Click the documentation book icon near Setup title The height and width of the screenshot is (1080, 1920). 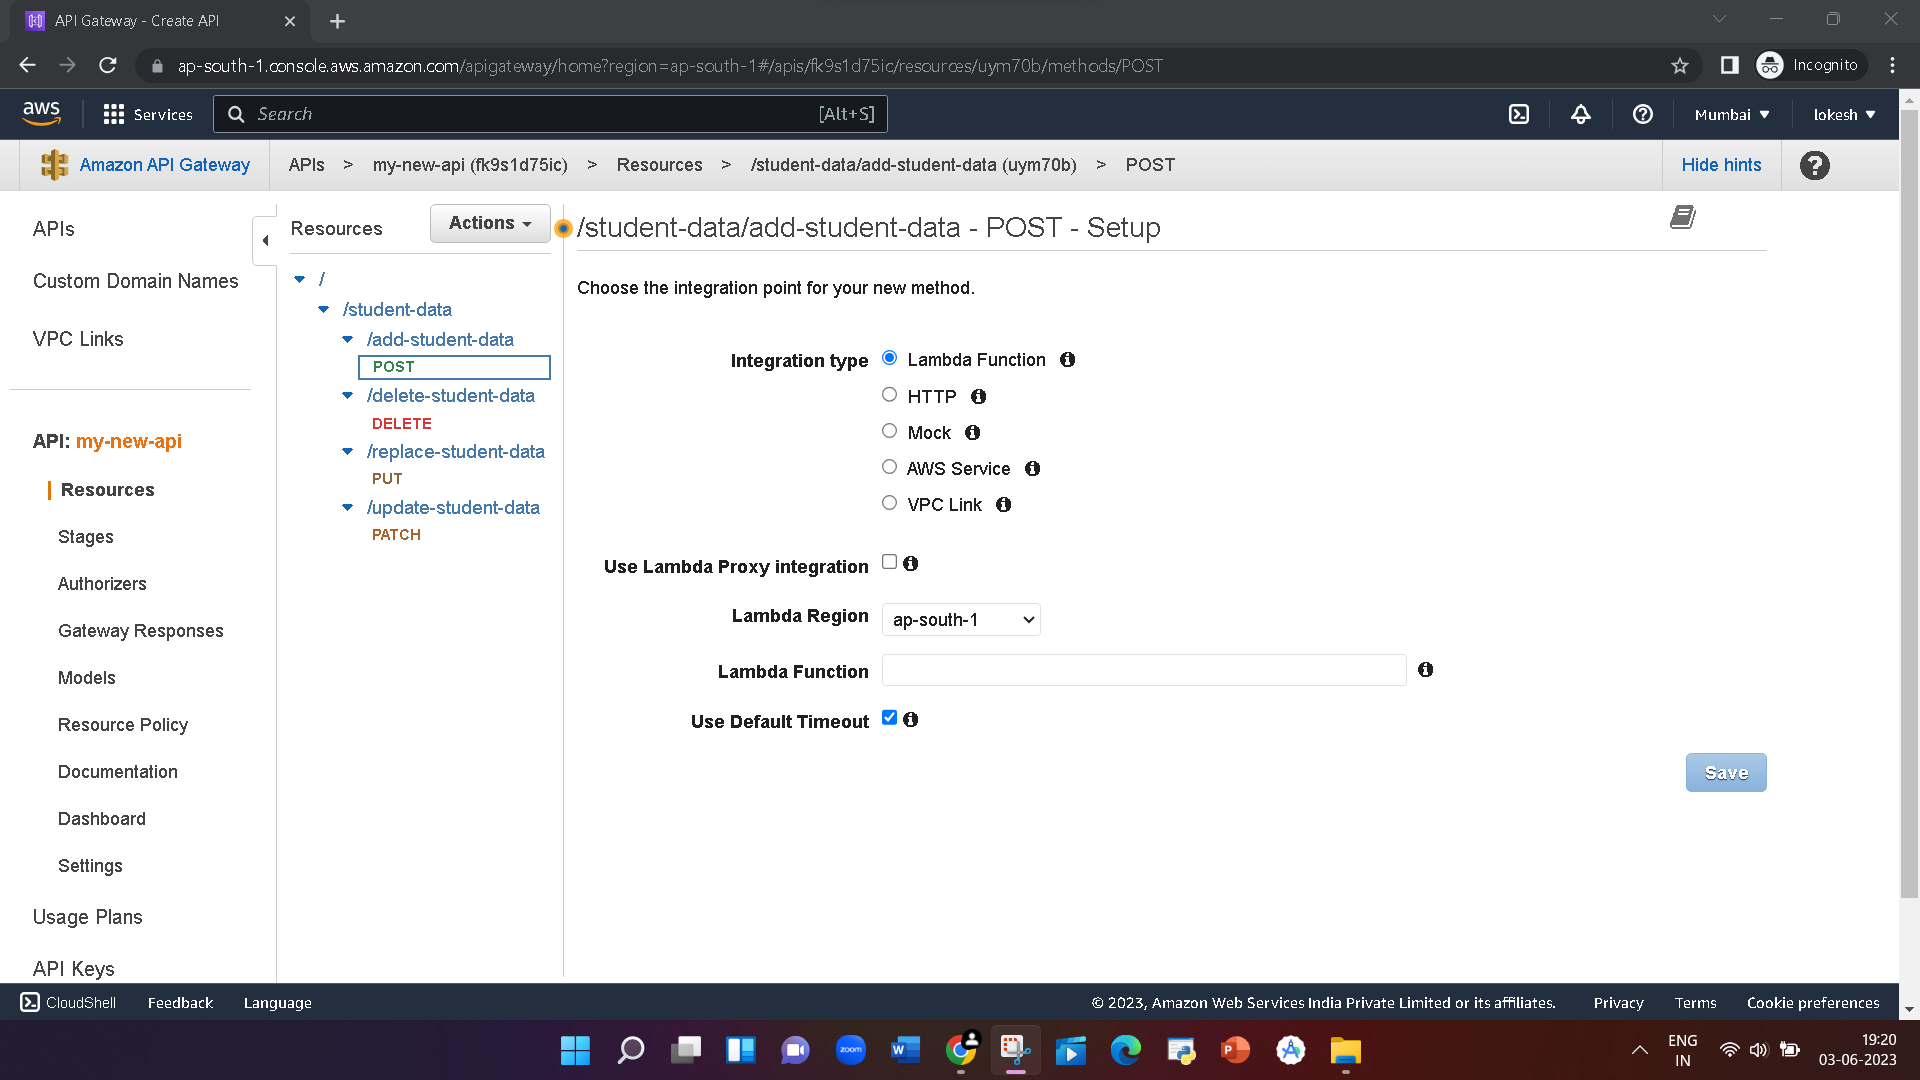coord(1682,217)
